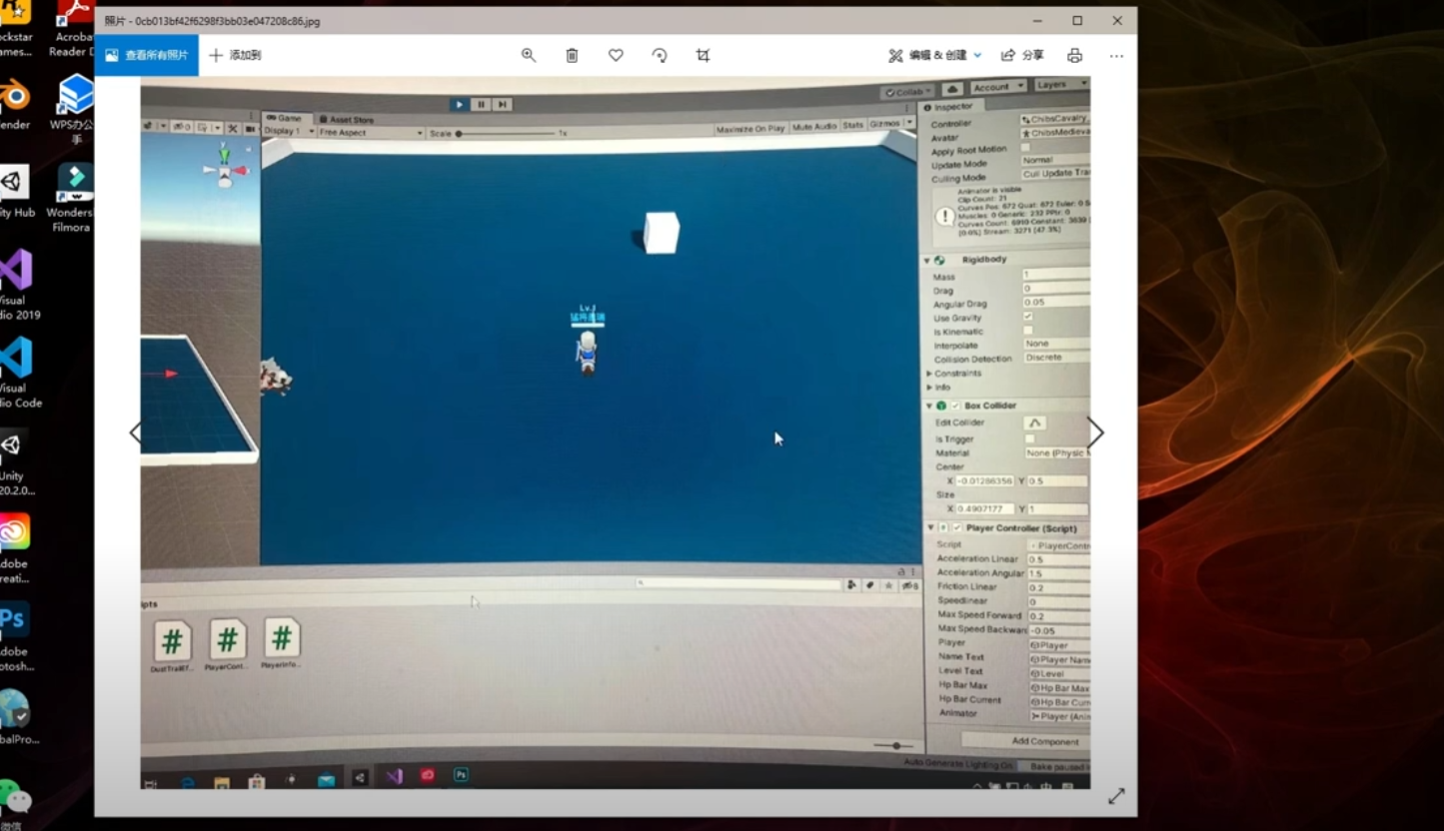This screenshot has height=831, width=1444.
Task: Go to the previous photo with left arrow
Action: tap(135, 433)
